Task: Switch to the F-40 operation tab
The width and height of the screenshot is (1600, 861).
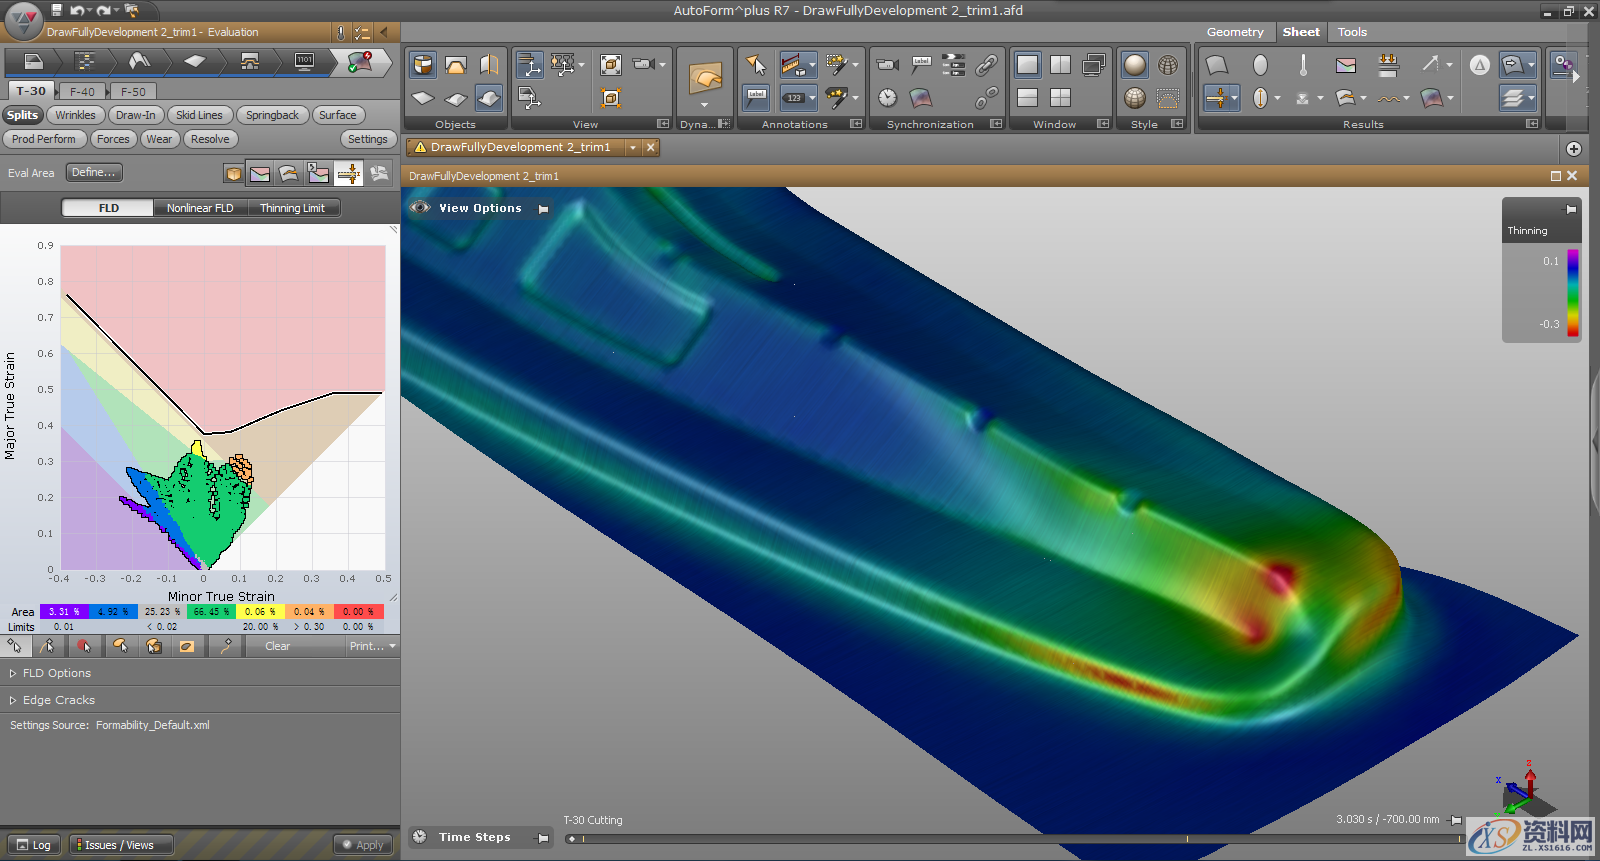Action: click(x=82, y=91)
